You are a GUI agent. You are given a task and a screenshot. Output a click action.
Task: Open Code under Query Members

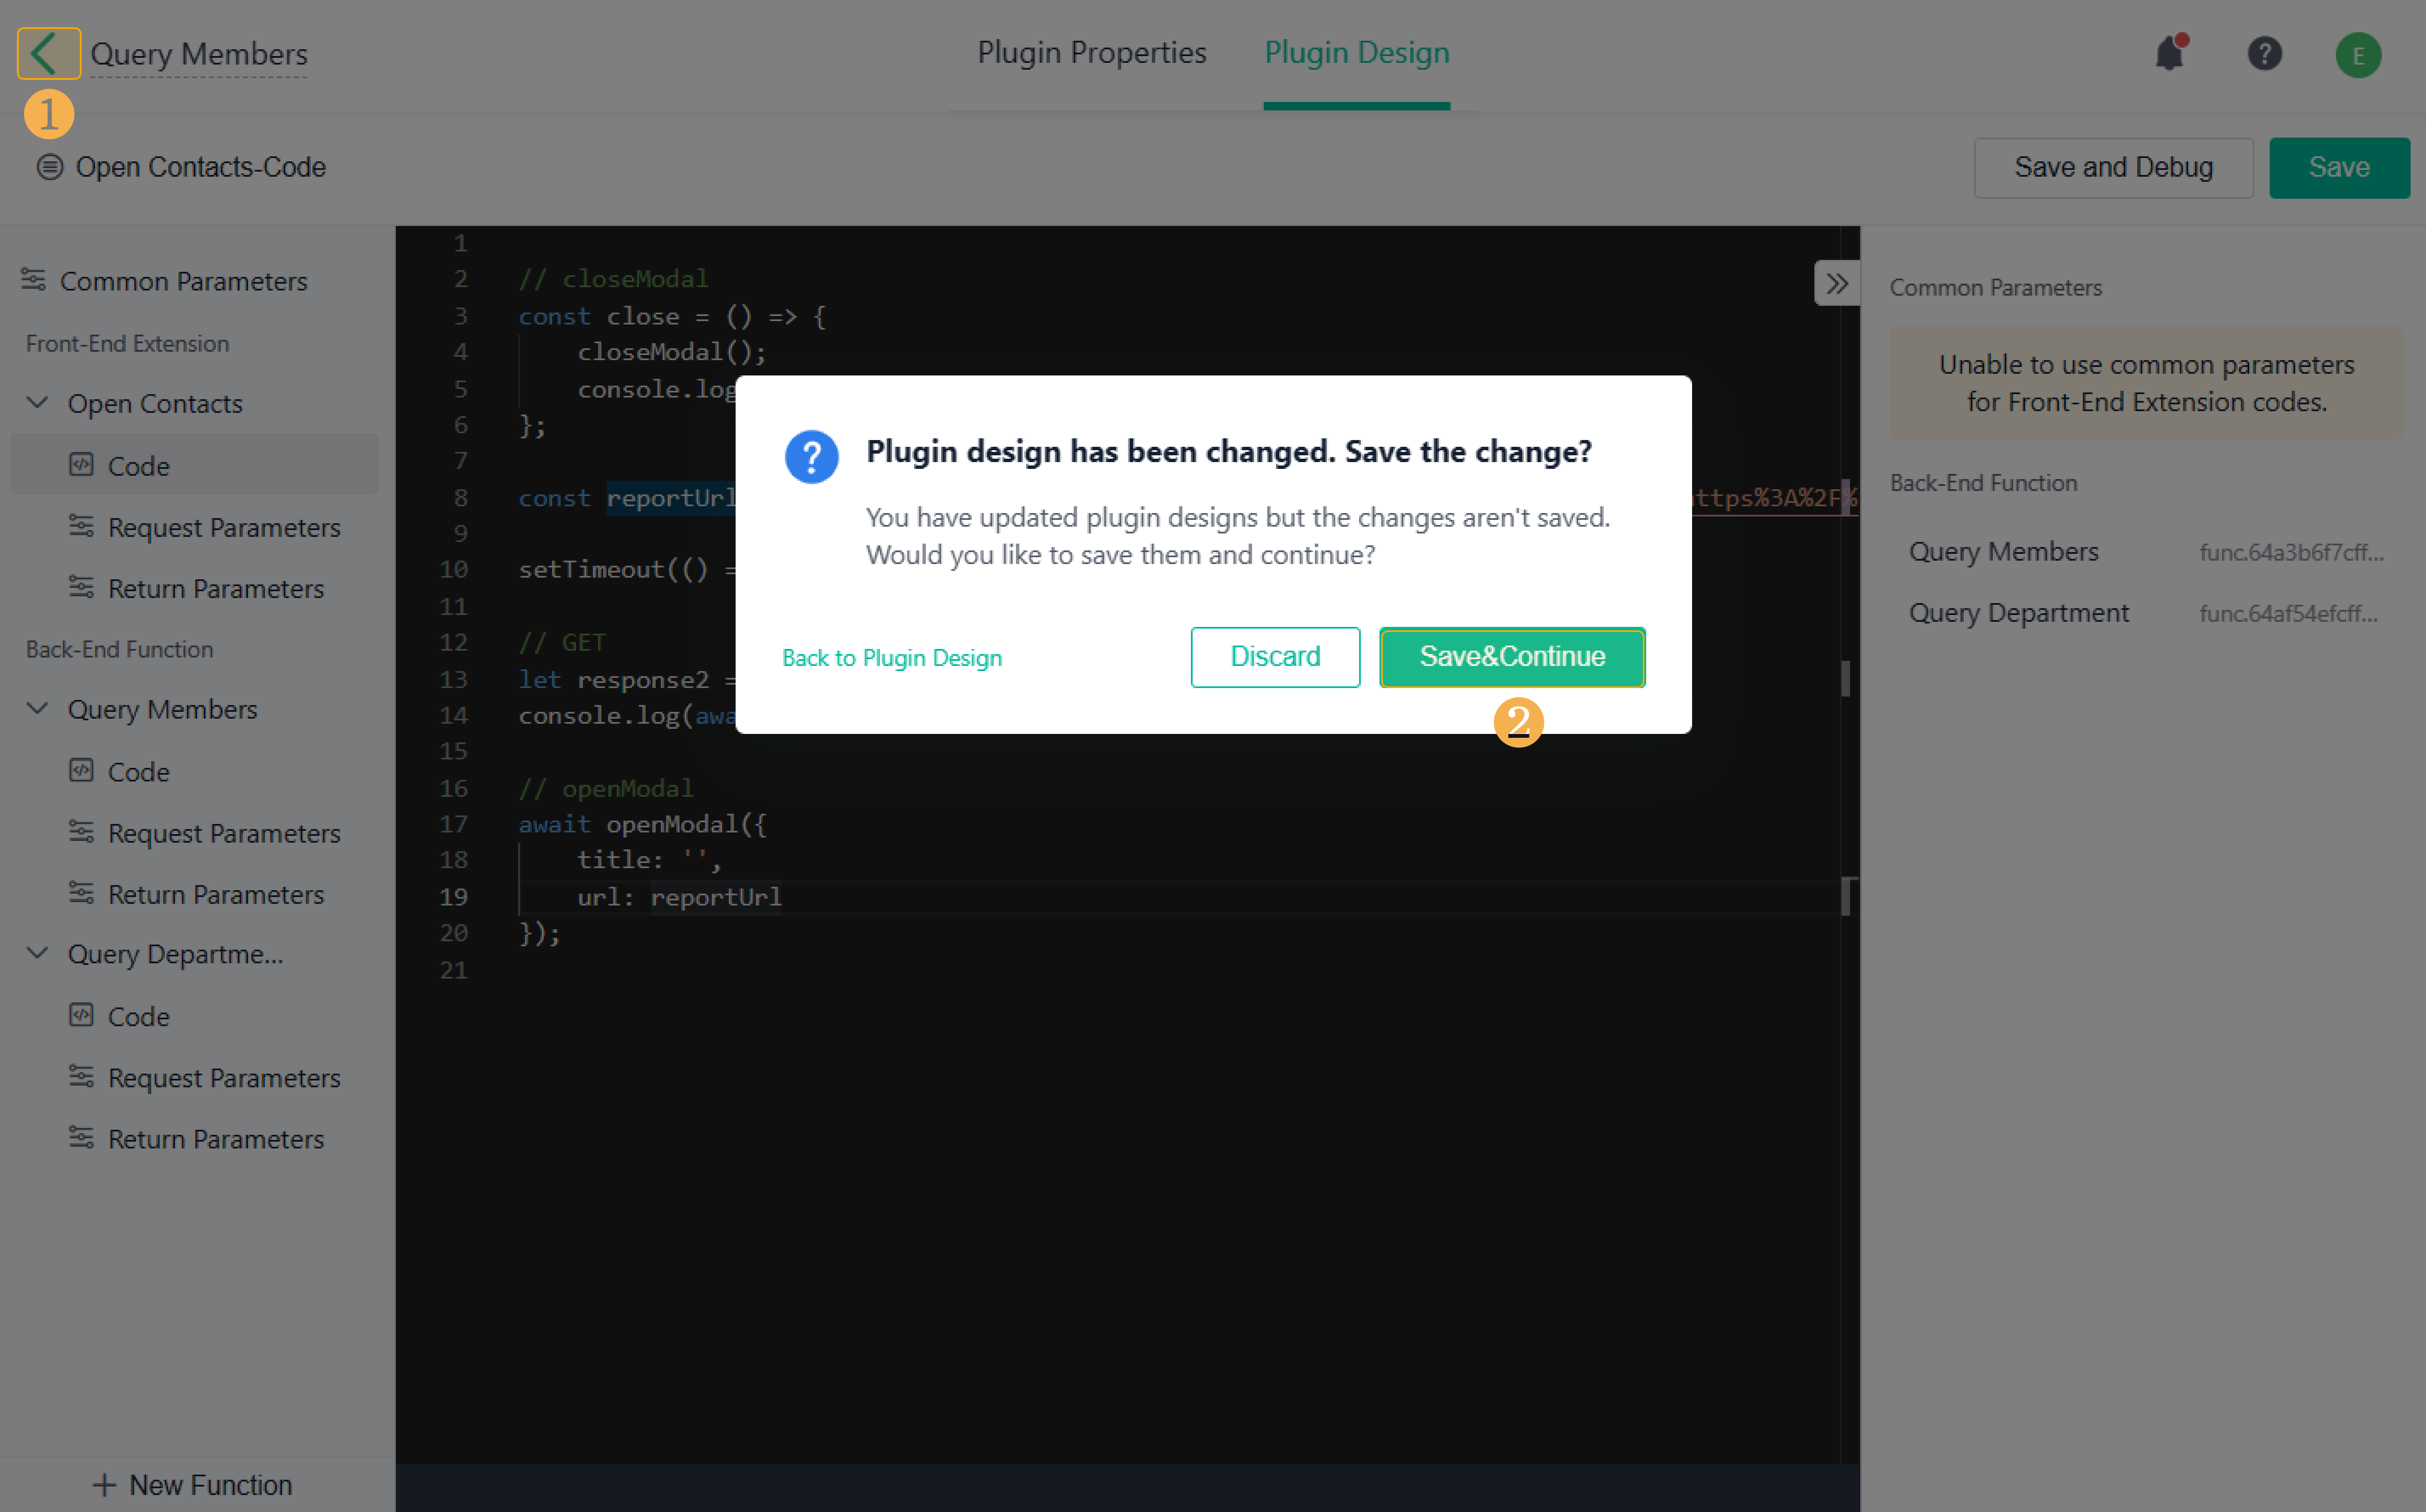pyautogui.click(x=138, y=772)
